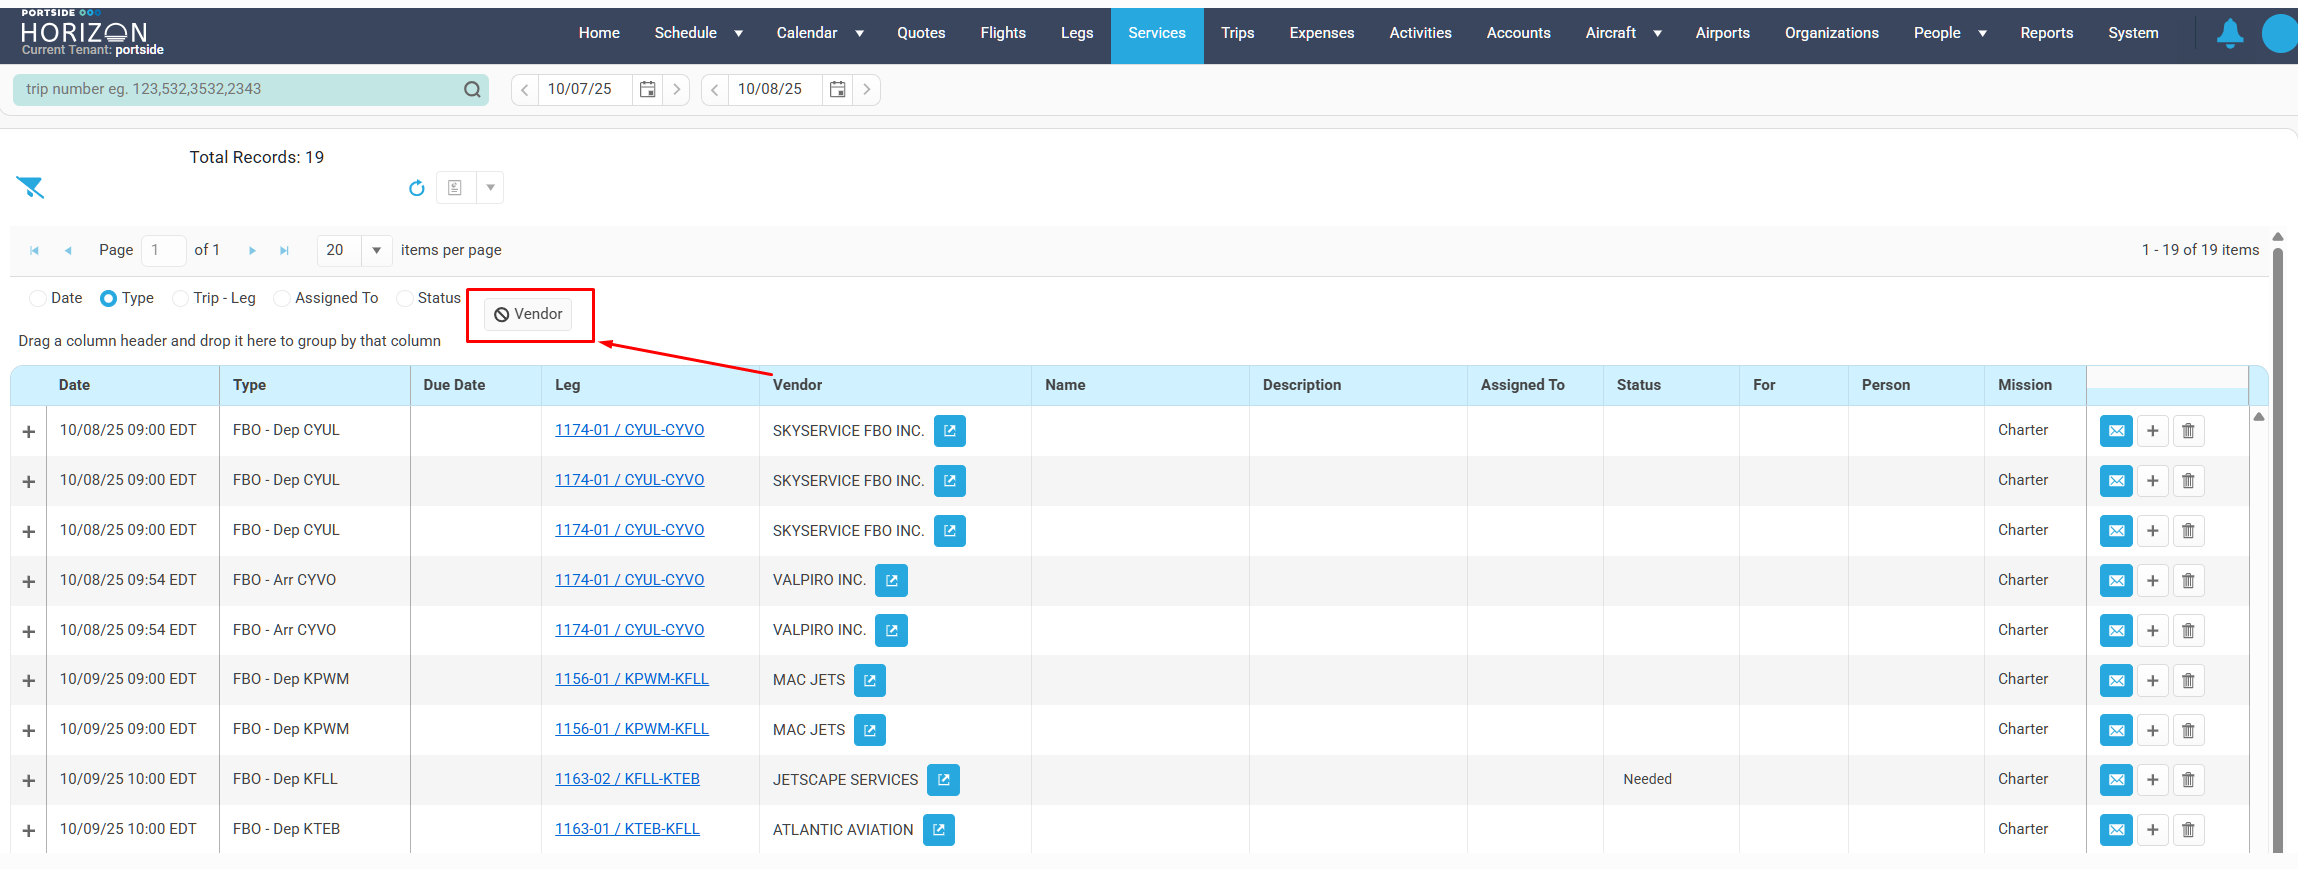Open vendor link icon beside JETSCAPE SERVICES
The height and width of the screenshot is (869, 2298).
pyautogui.click(x=943, y=780)
